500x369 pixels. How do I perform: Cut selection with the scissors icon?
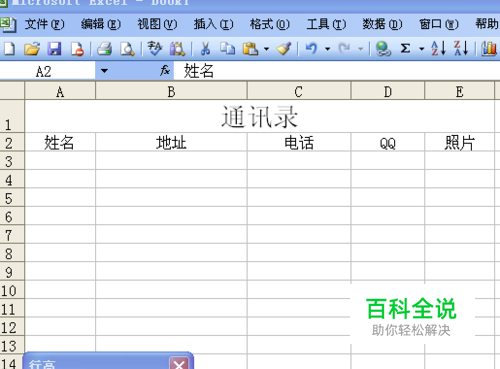pos(205,49)
